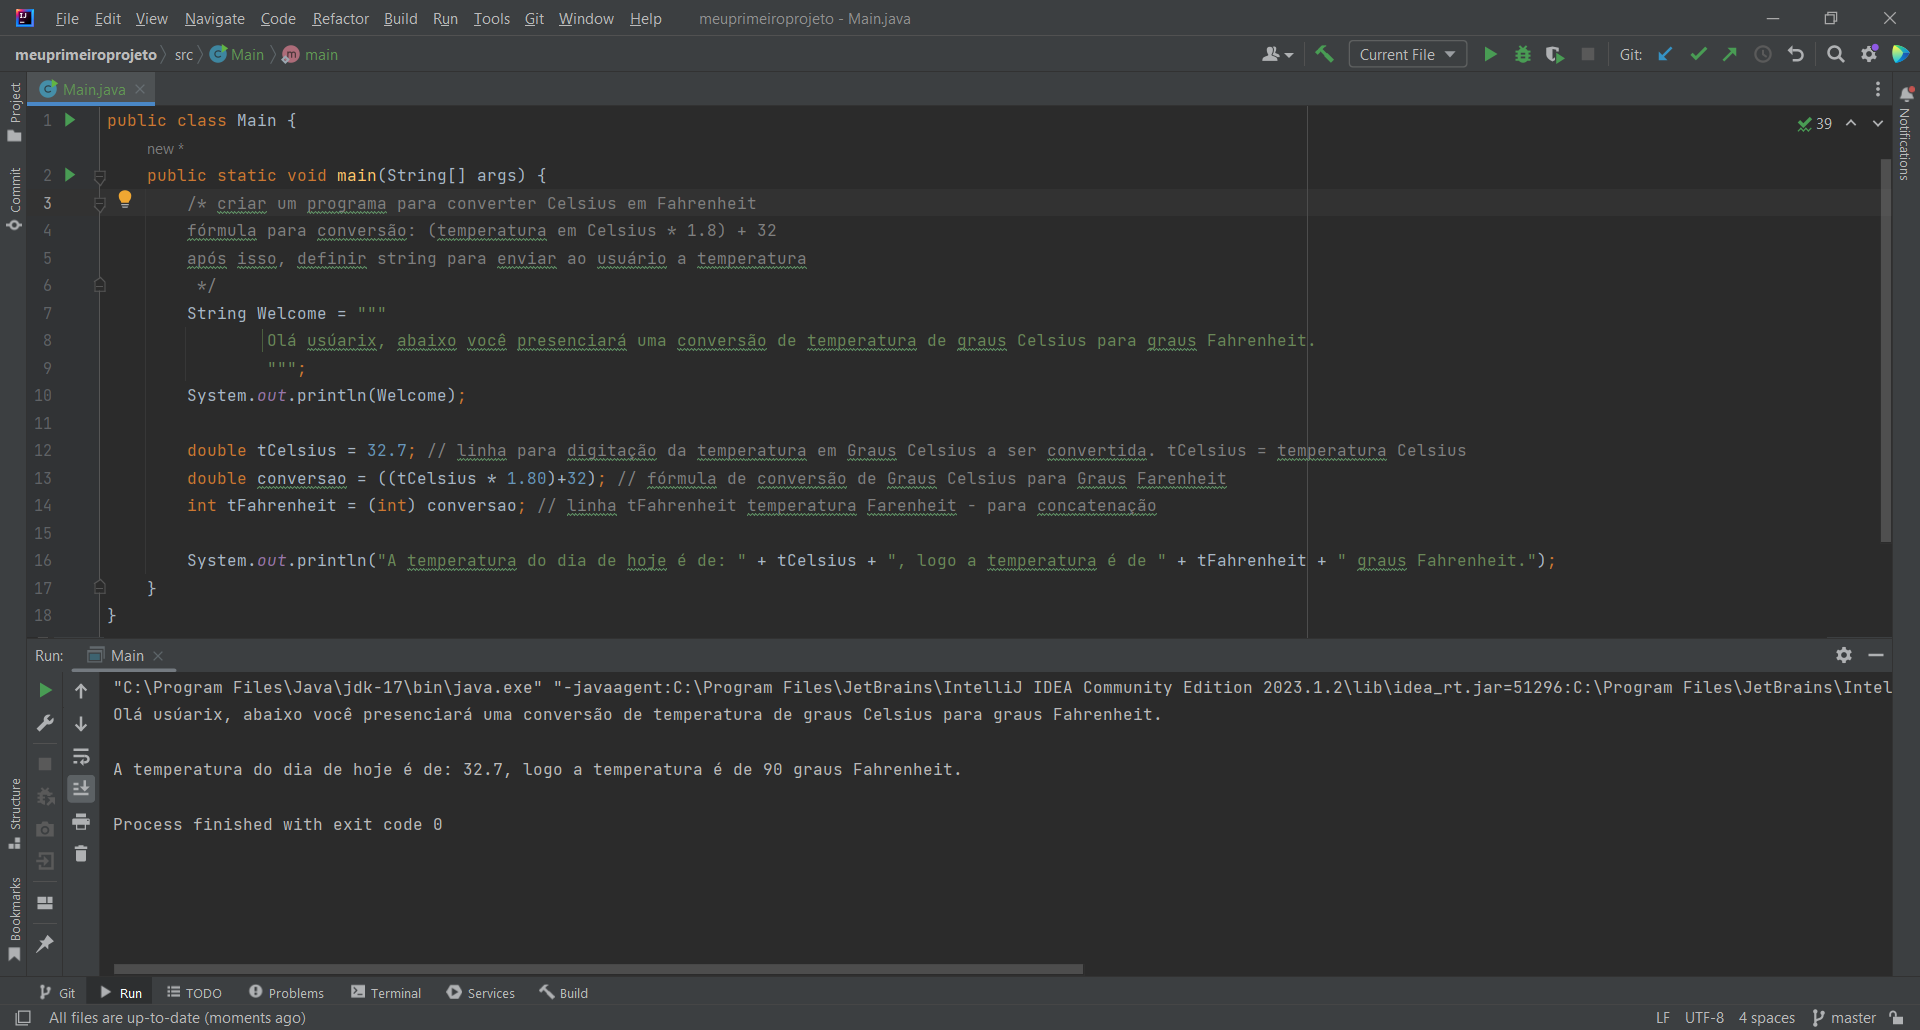Open IDE settings gear in the toolbar
Image resolution: width=1920 pixels, height=1030 pixels.
[1869, 55]
